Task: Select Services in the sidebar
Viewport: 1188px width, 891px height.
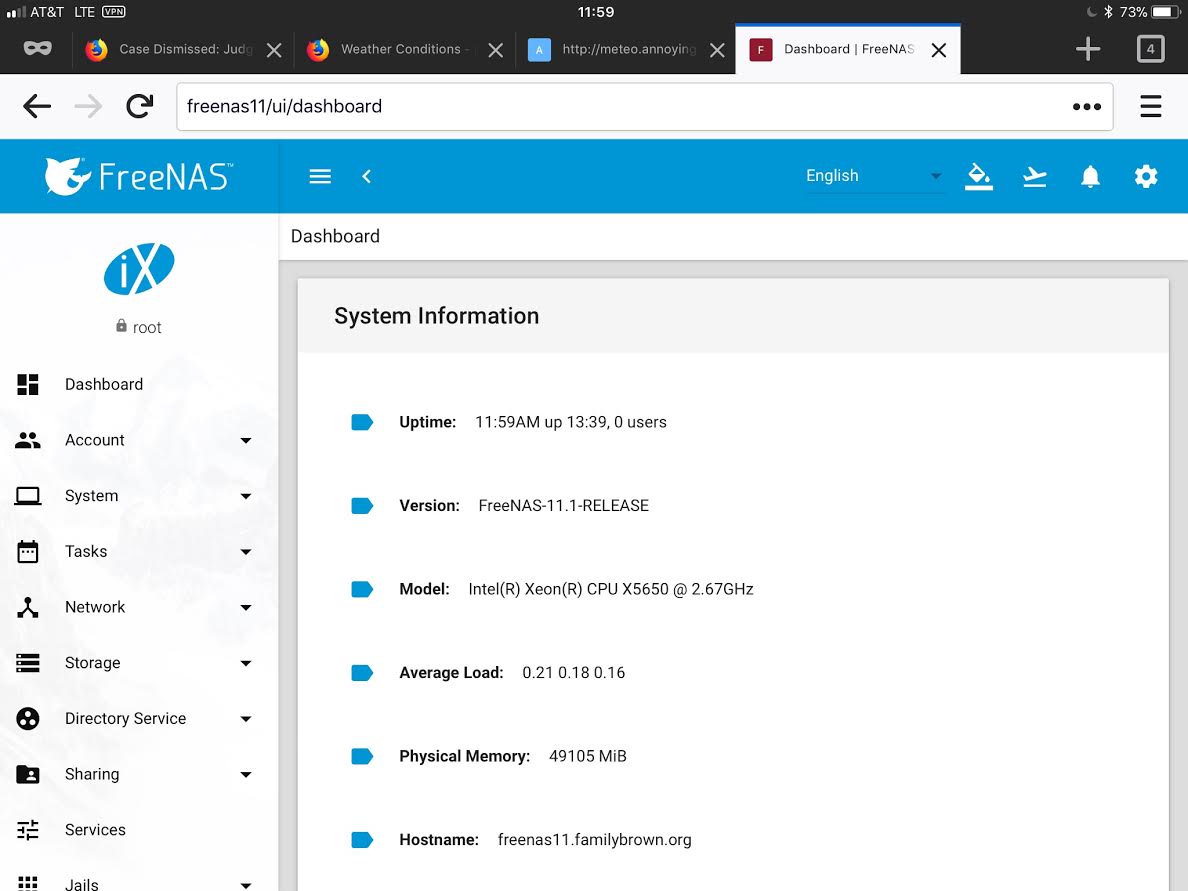Action: pyautogui.click(x=95, y=830)
